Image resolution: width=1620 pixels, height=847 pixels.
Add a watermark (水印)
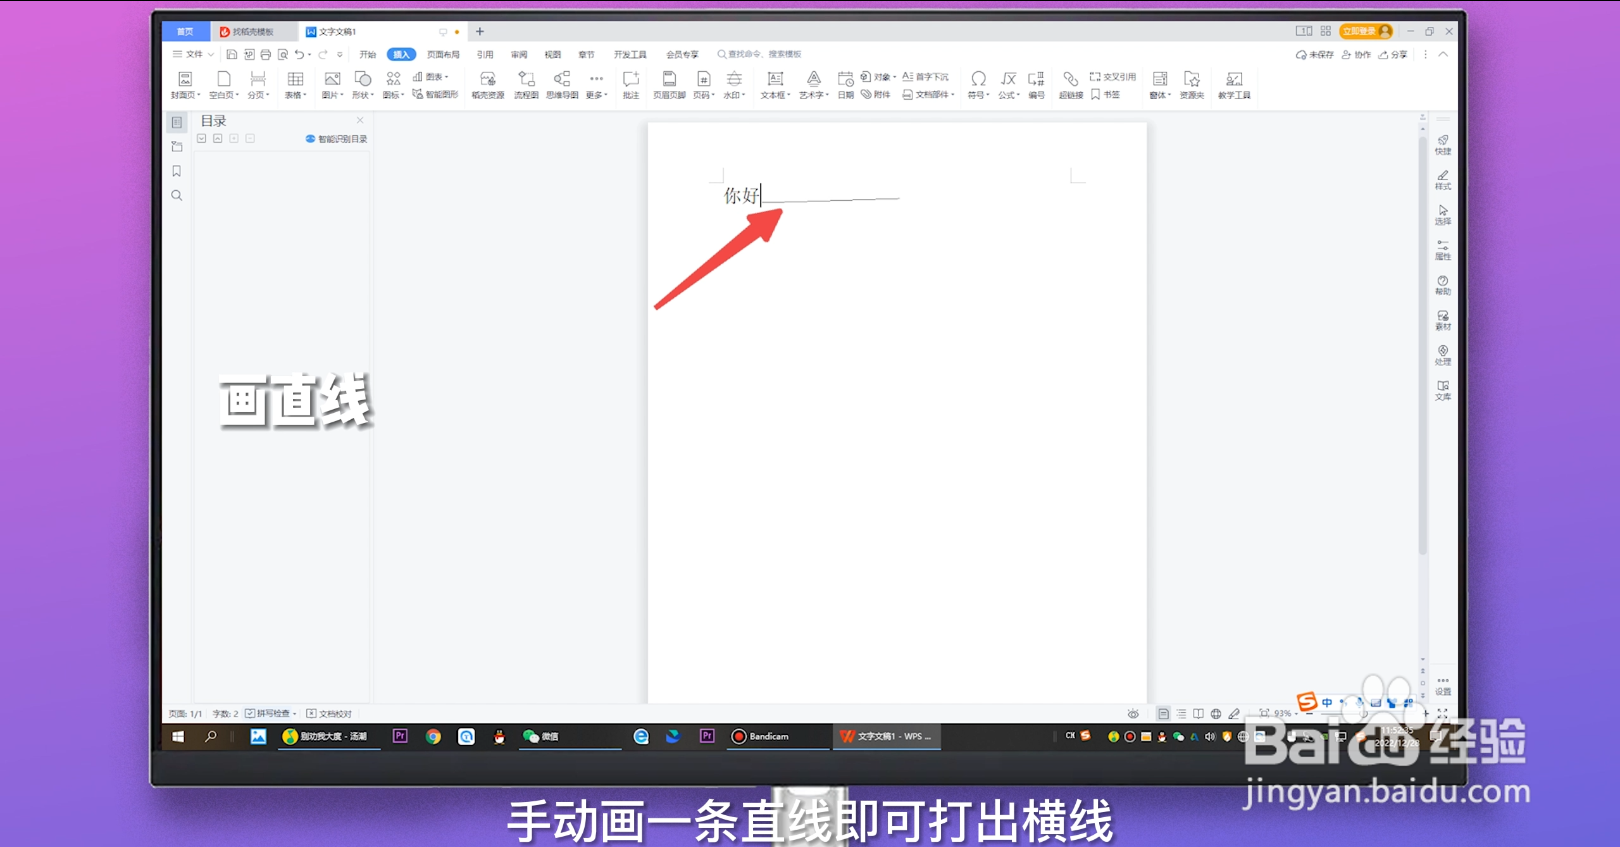pos(734,85)
